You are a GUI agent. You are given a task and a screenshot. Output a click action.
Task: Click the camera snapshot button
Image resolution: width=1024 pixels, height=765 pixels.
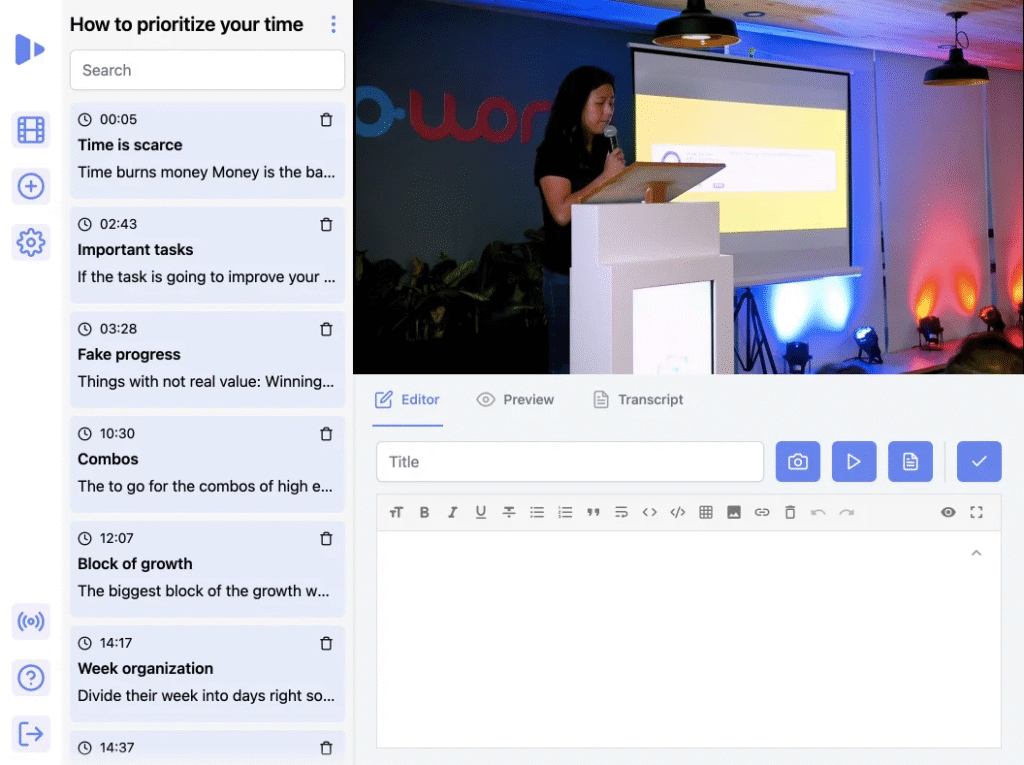798,462
